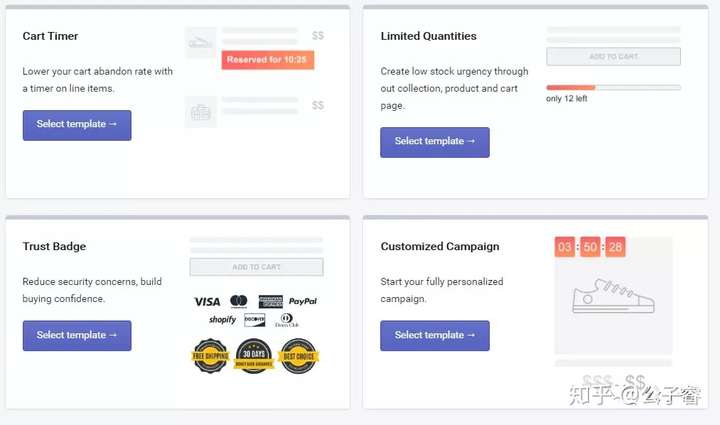Click the 03:50:28 countdown timer

pyautogui.click(x=590, y=247)
